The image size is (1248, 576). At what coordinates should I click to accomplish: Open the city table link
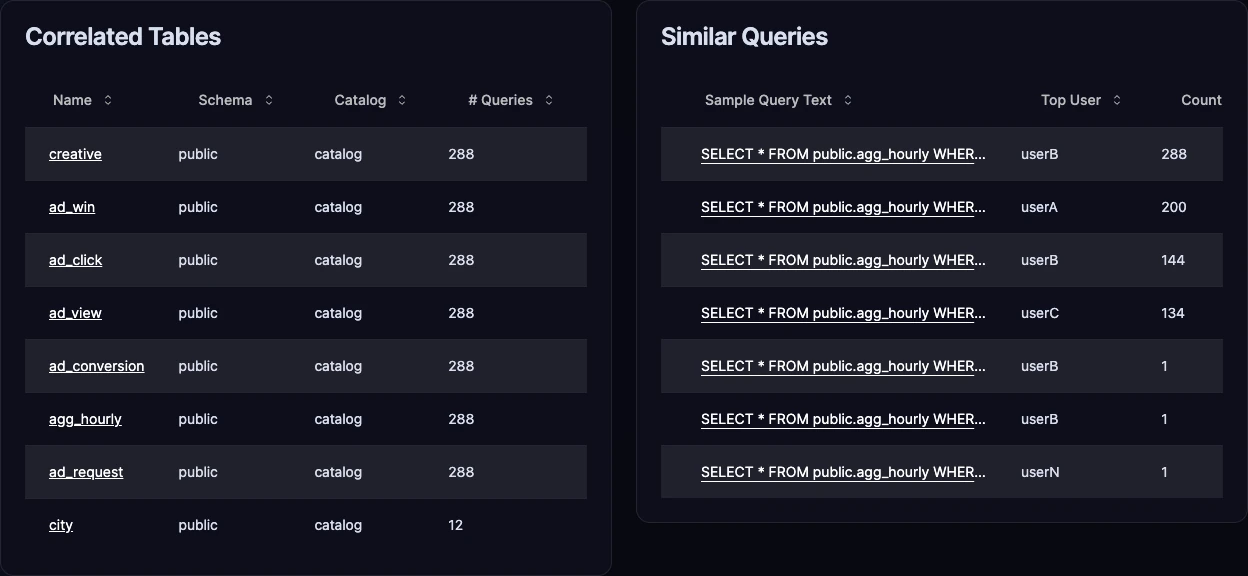[61, 525]
